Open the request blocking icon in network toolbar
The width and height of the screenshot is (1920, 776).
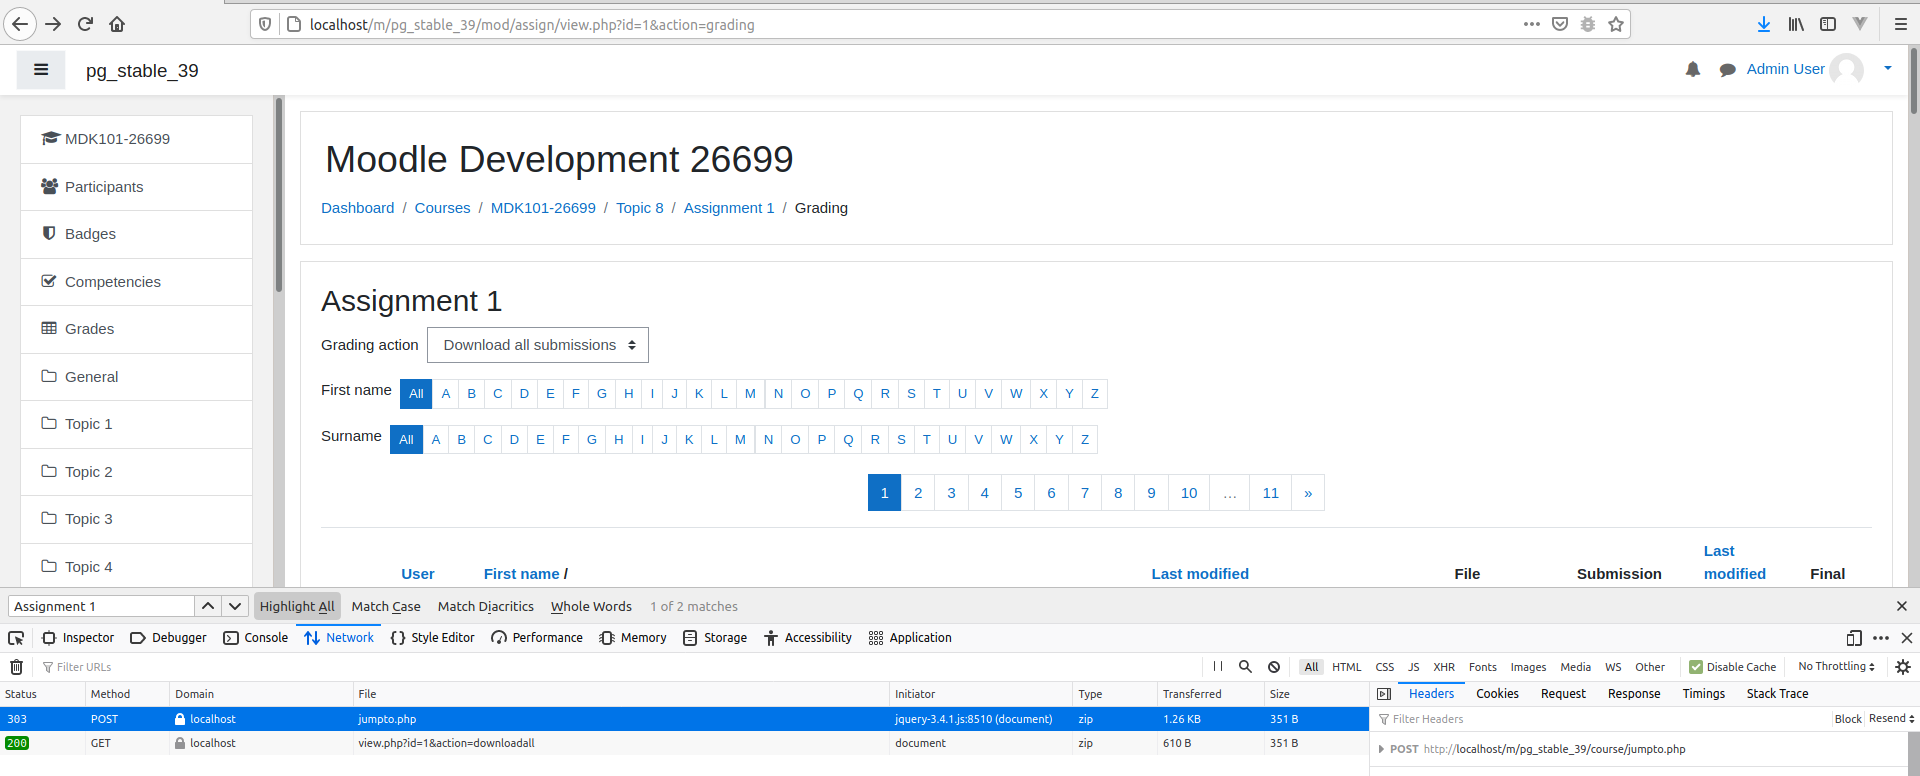[1274, 667]
